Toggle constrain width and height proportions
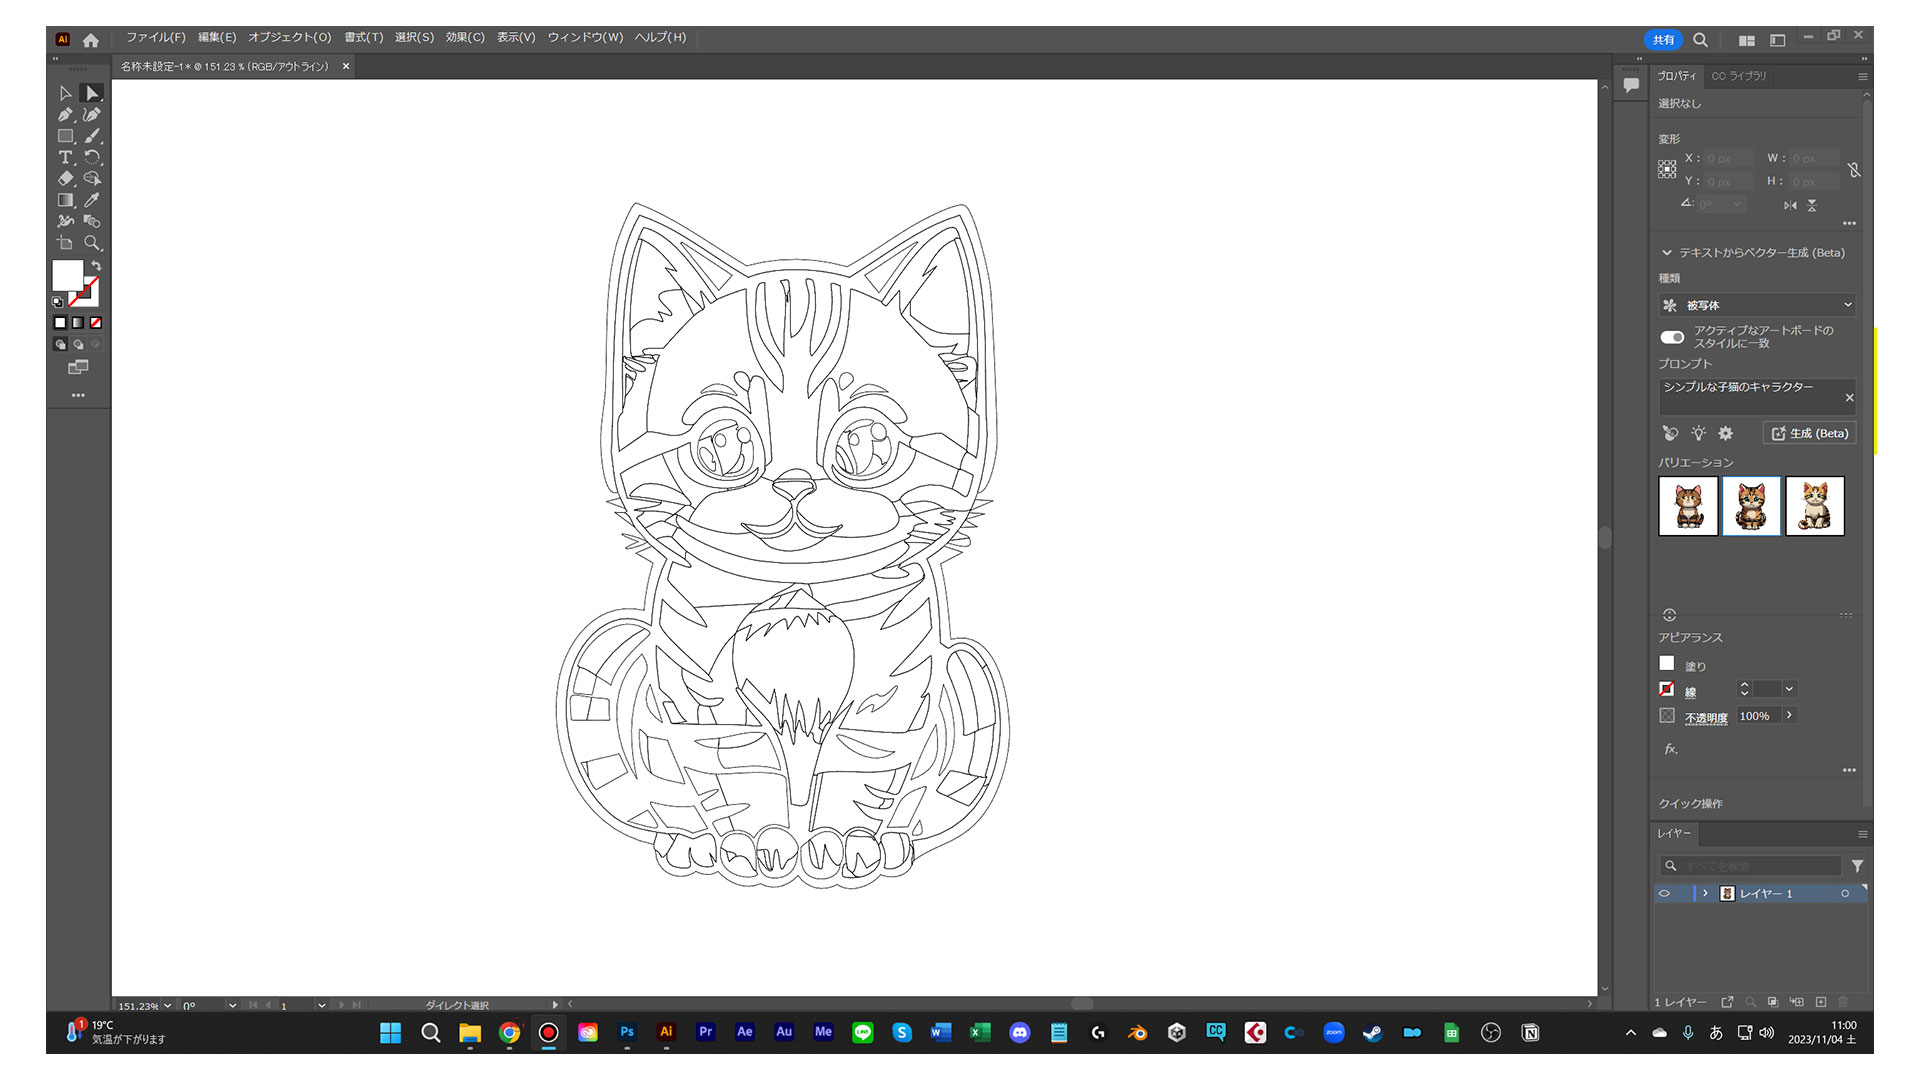The image size is (1920, 1080). coord(1854,170)
